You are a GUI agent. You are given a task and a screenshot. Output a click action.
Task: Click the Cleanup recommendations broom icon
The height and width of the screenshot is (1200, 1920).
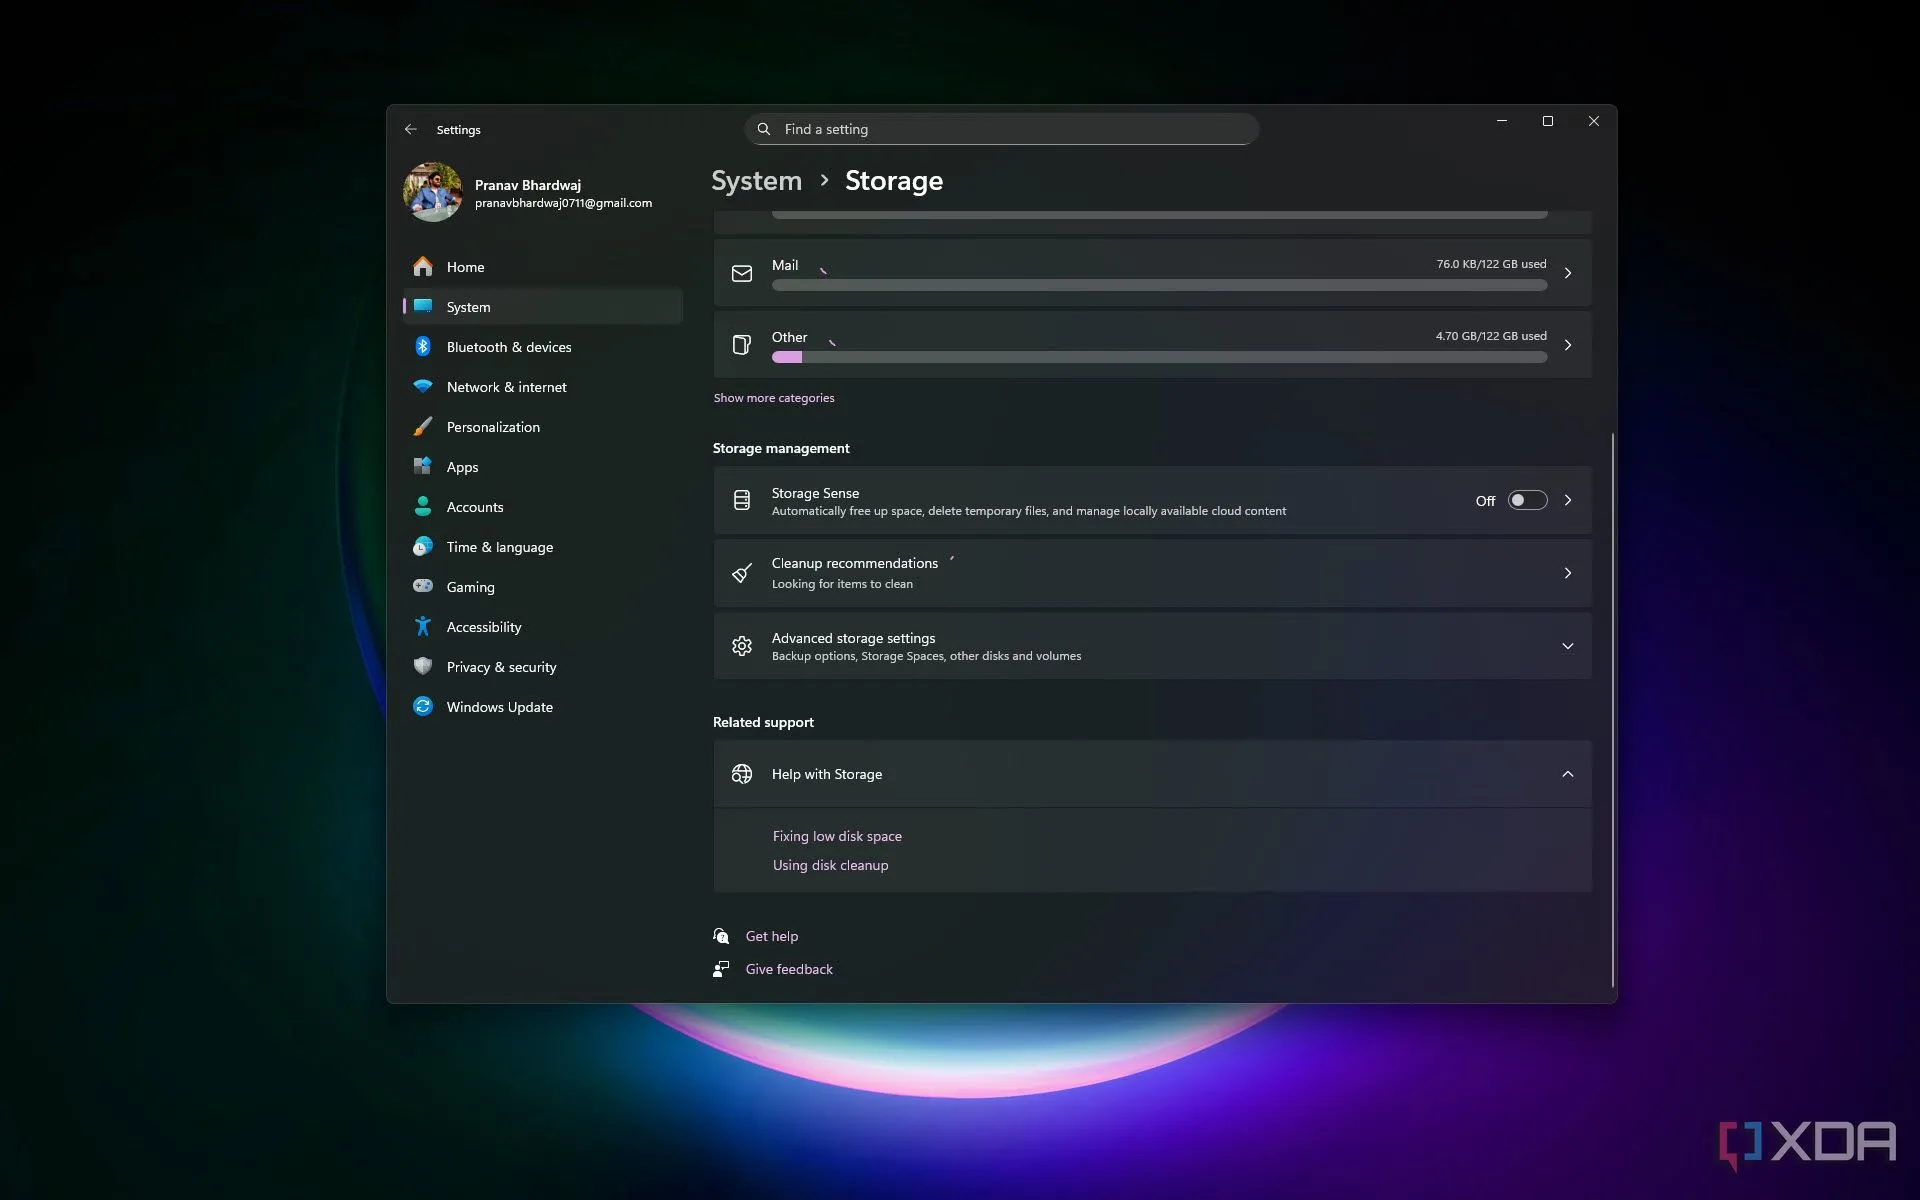742,573
